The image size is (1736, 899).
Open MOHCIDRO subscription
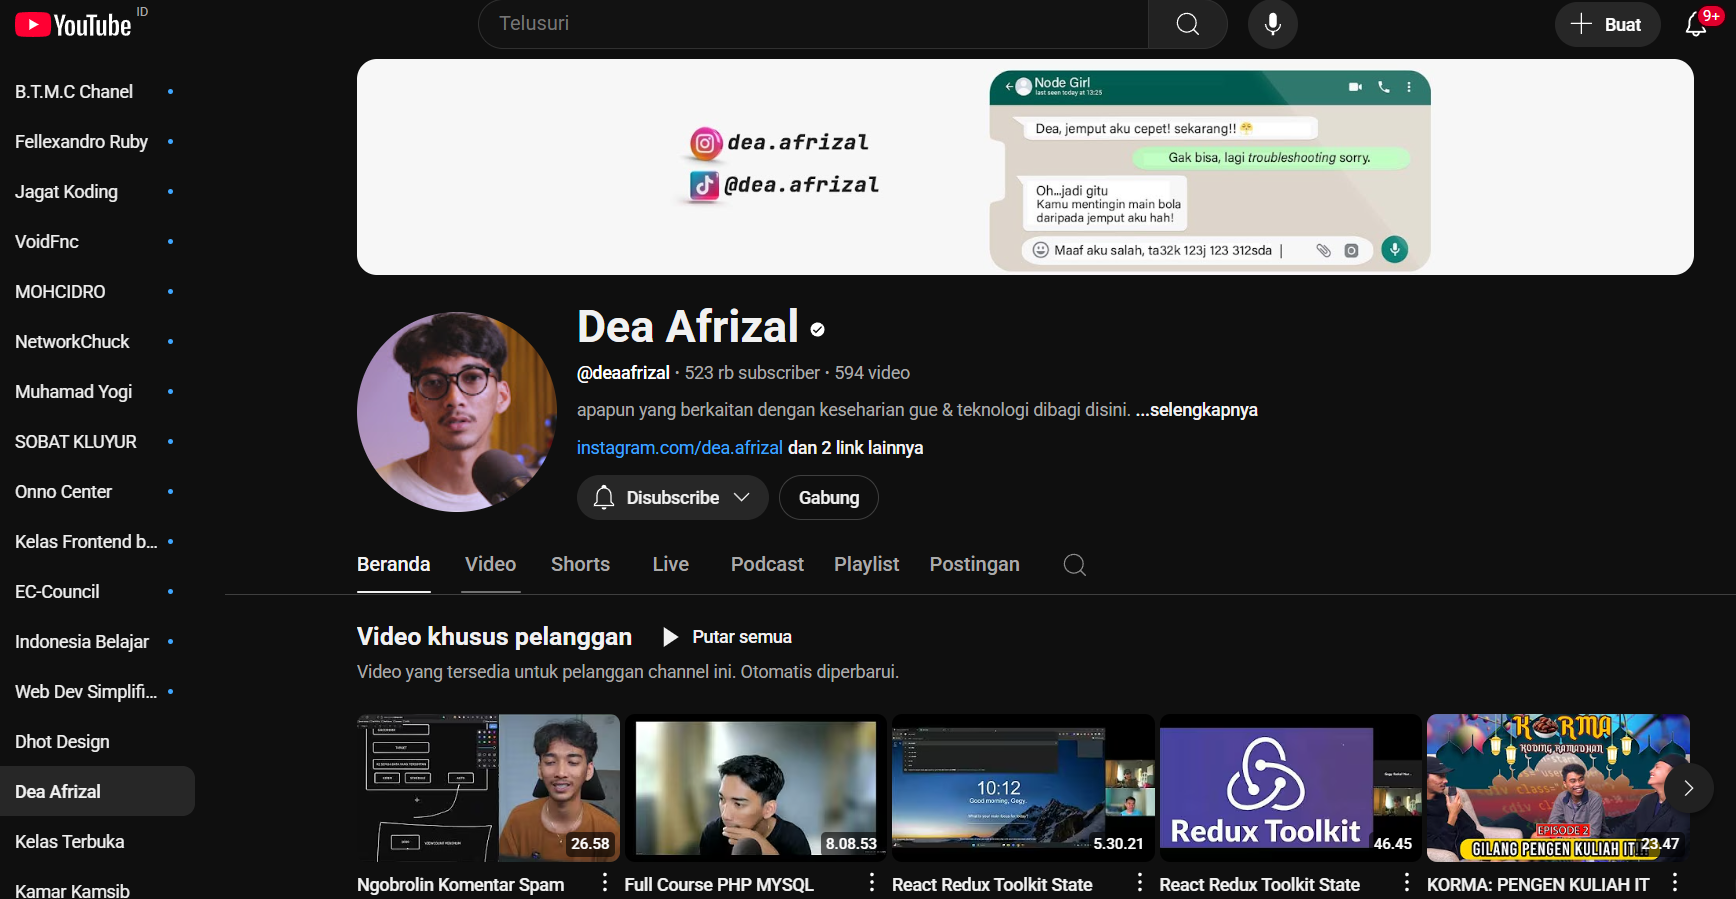coord(97,292)
